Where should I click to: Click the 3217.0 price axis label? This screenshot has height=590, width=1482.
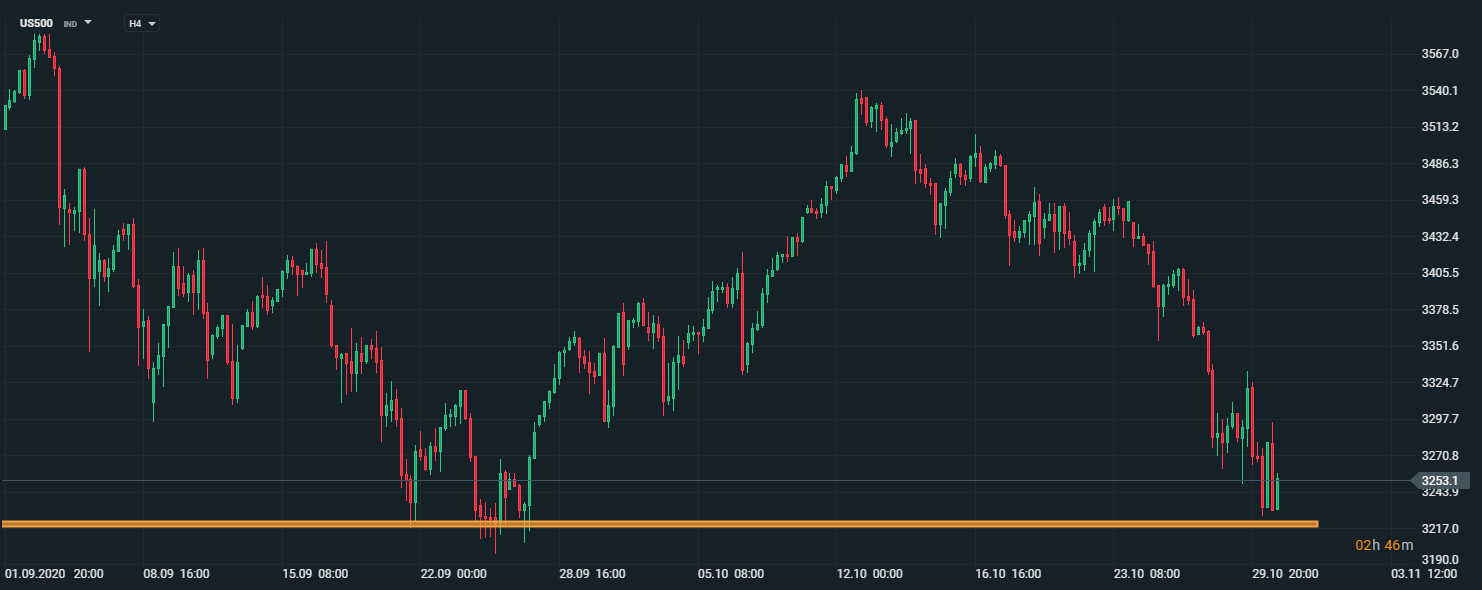point(1439,528)
